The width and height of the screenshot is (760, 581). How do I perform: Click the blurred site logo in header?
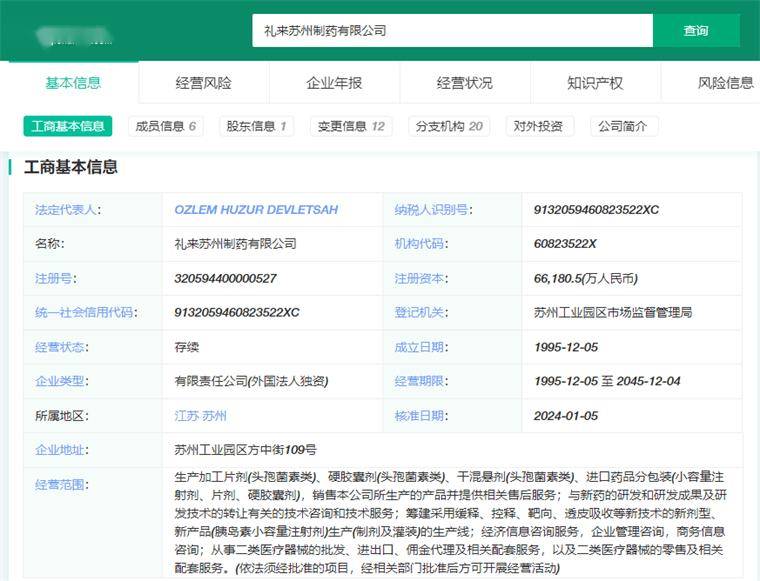click(74, 37)
